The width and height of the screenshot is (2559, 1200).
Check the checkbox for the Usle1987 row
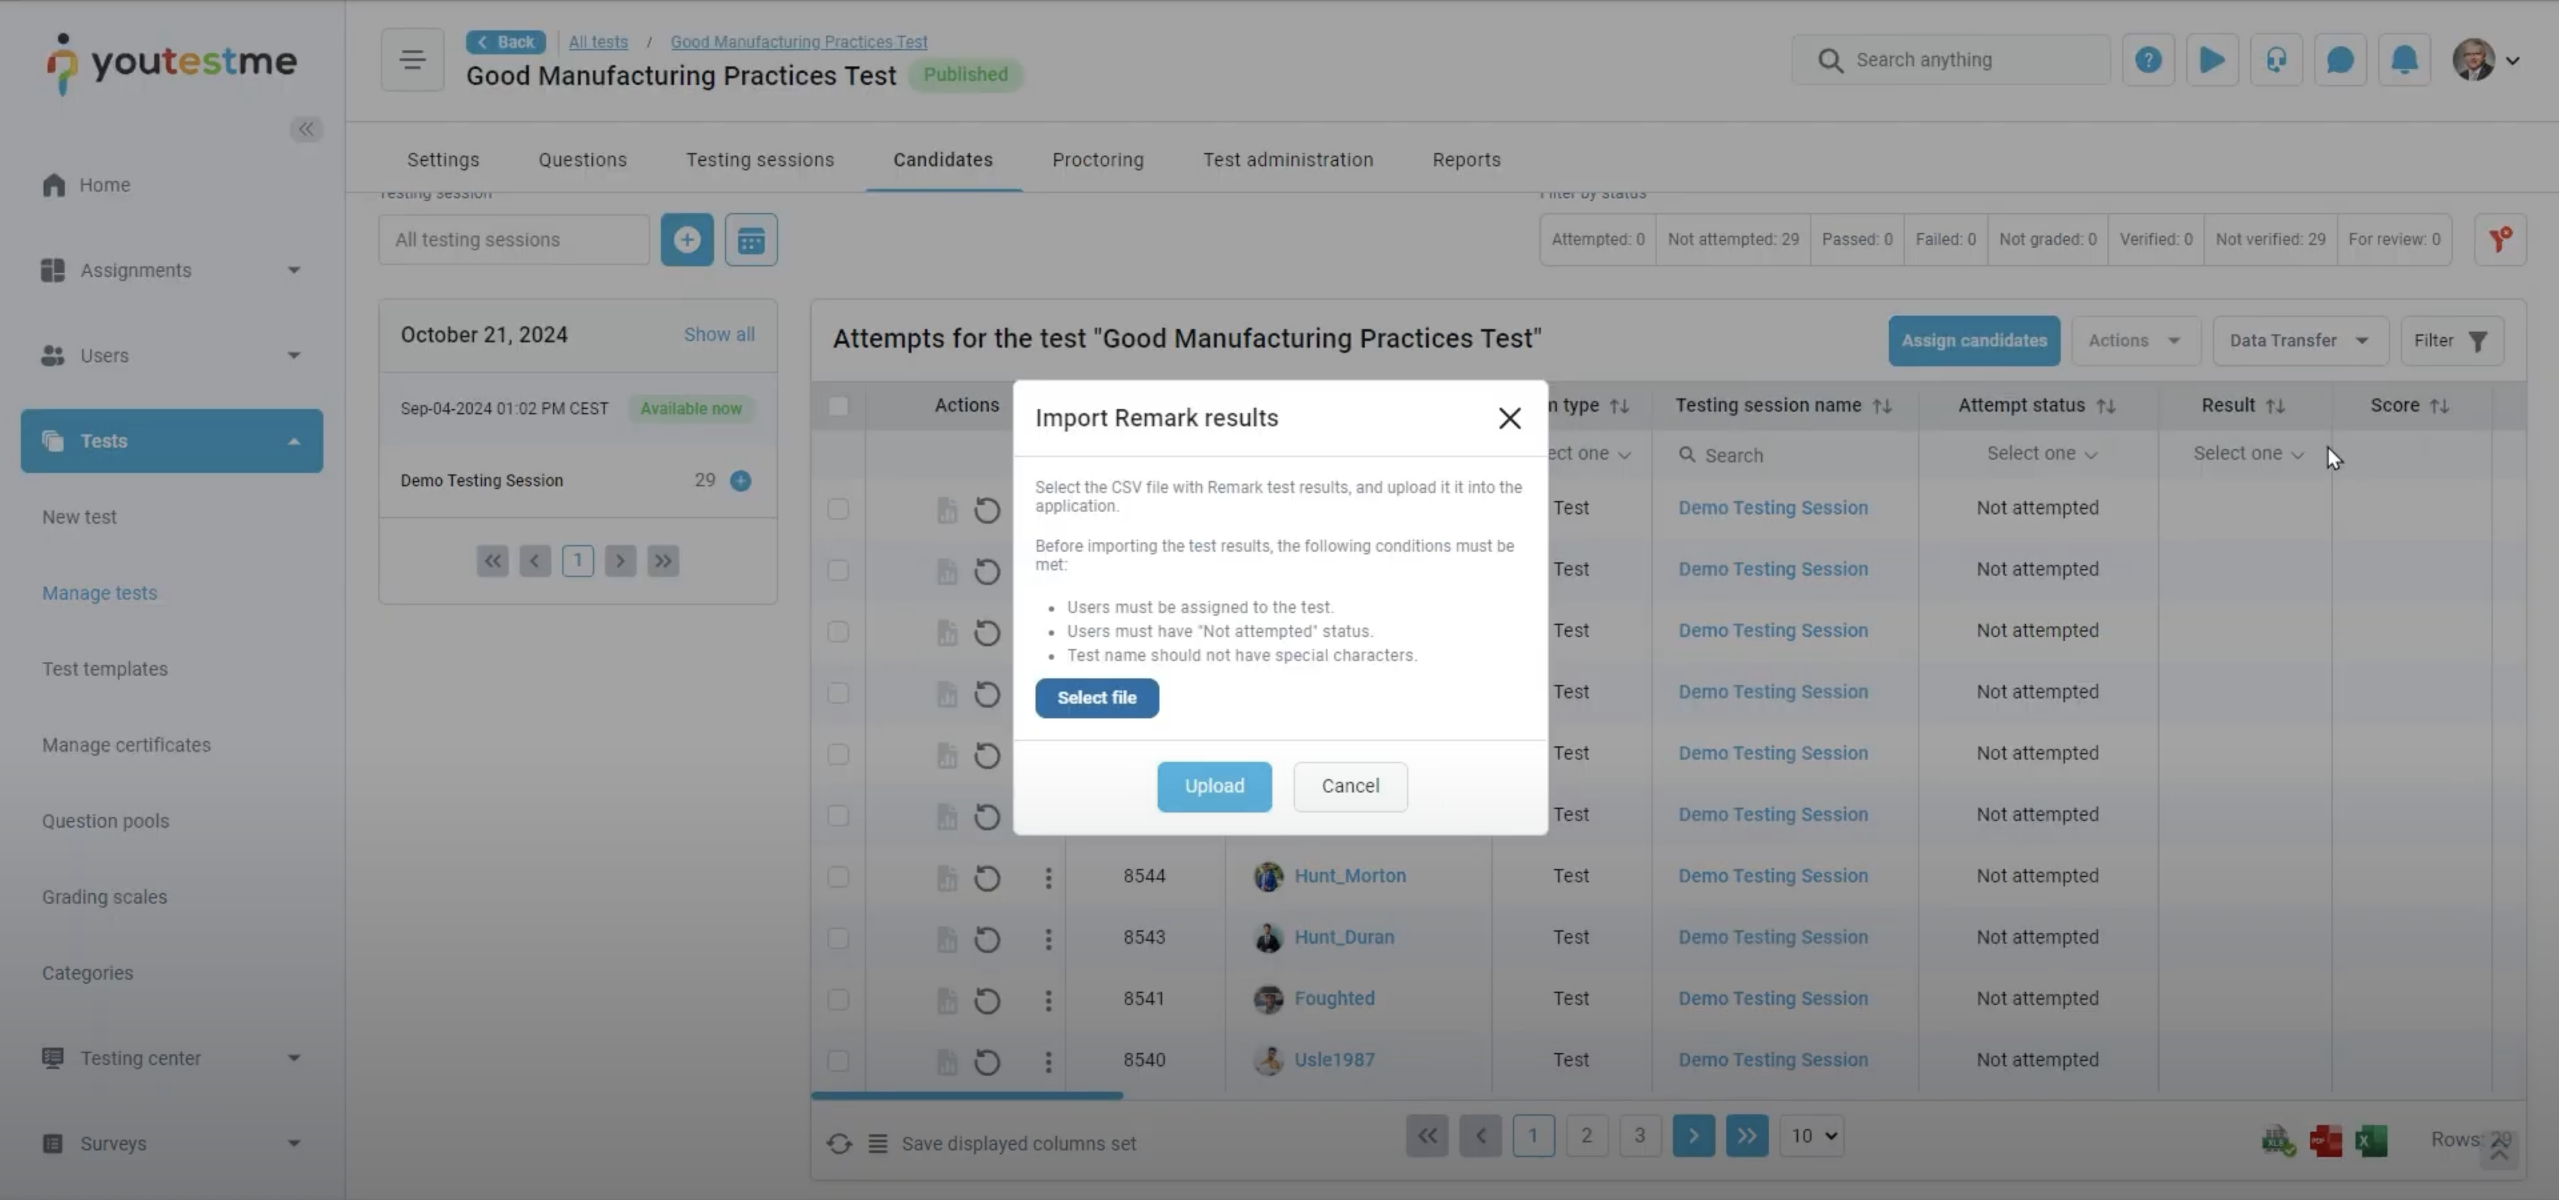(838, 1060)
